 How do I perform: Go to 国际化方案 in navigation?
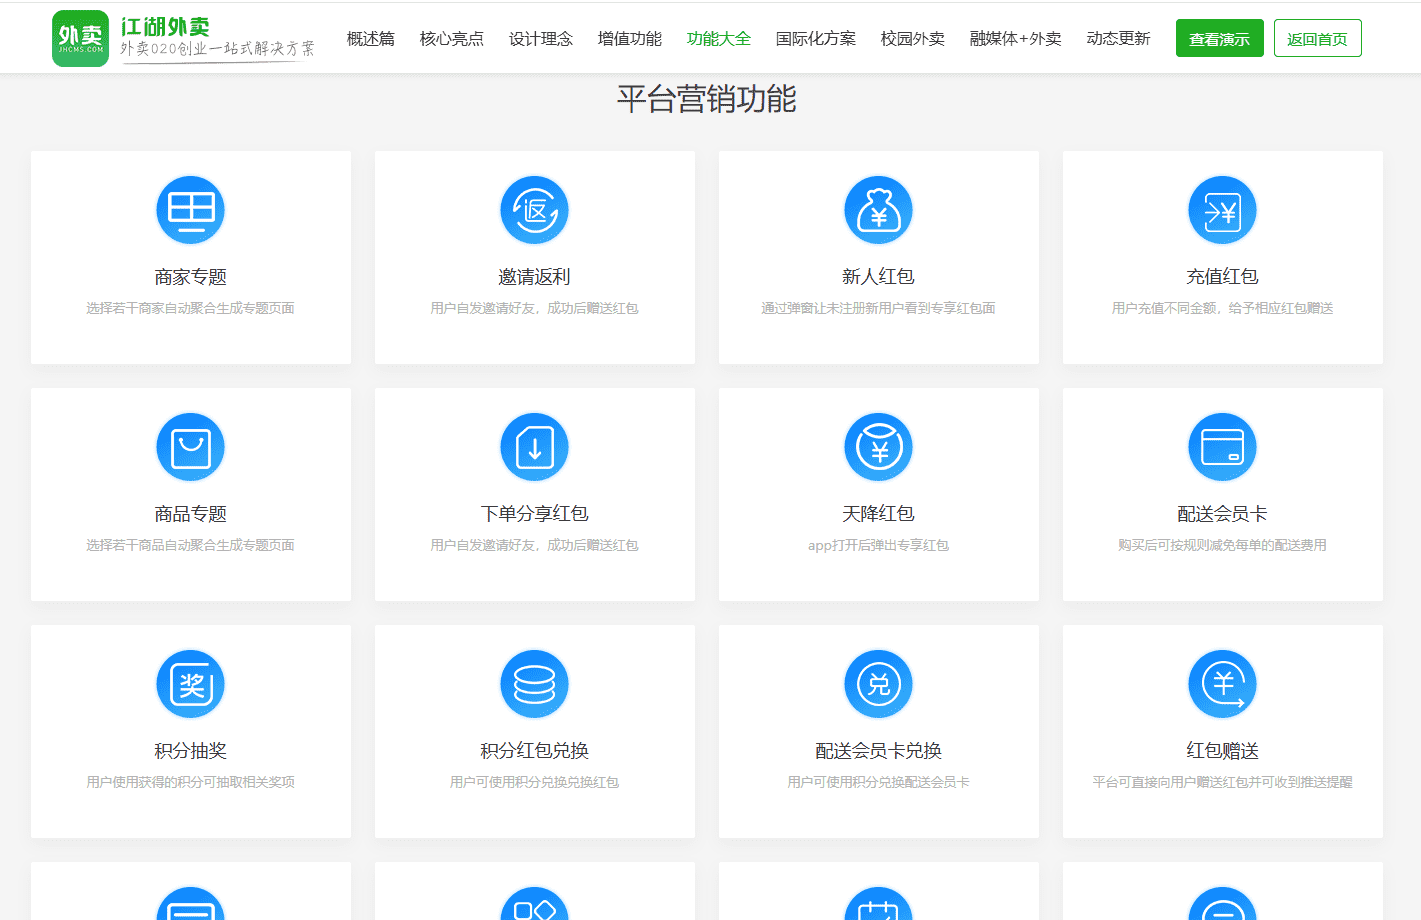tap(815, 39)
